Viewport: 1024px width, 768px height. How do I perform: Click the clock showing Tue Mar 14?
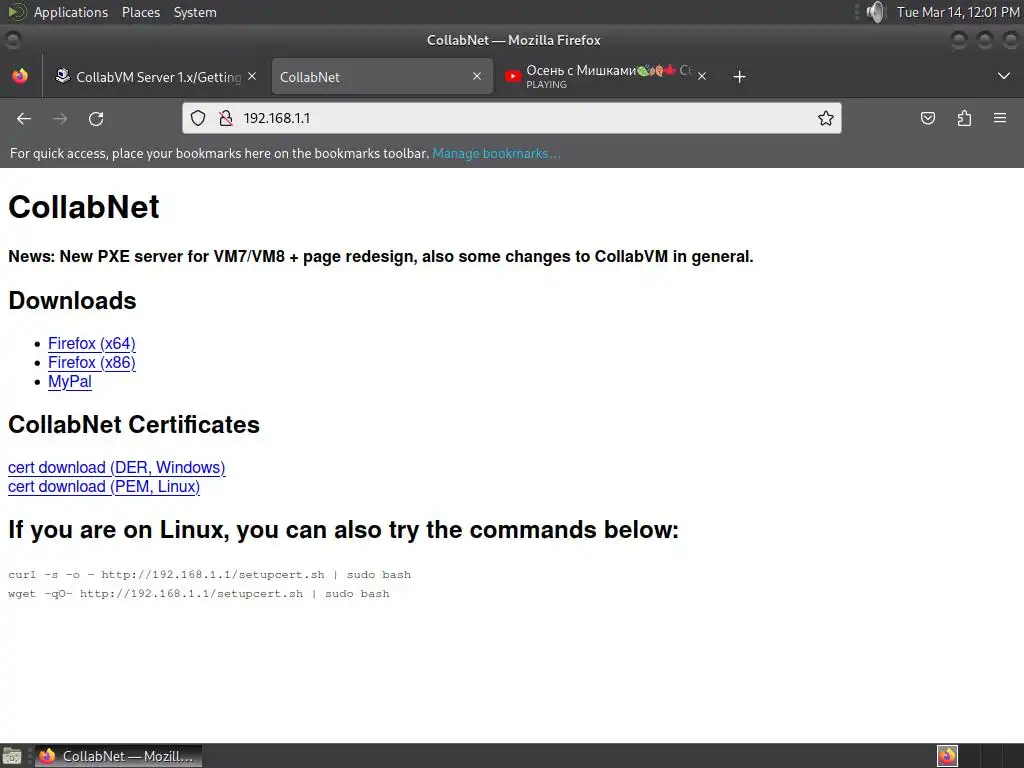click(957, 12)
